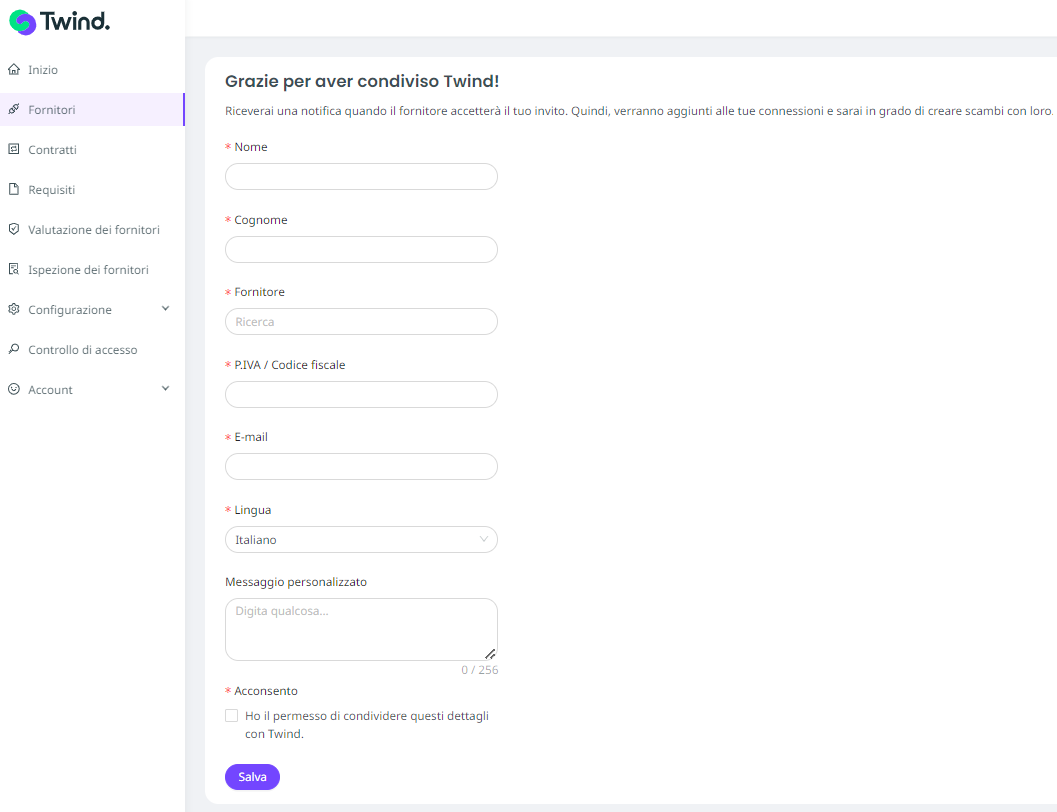This screenshot has width=1057, height=812.
Task: Click the Twind logo
Action: [x=59, y=22]
